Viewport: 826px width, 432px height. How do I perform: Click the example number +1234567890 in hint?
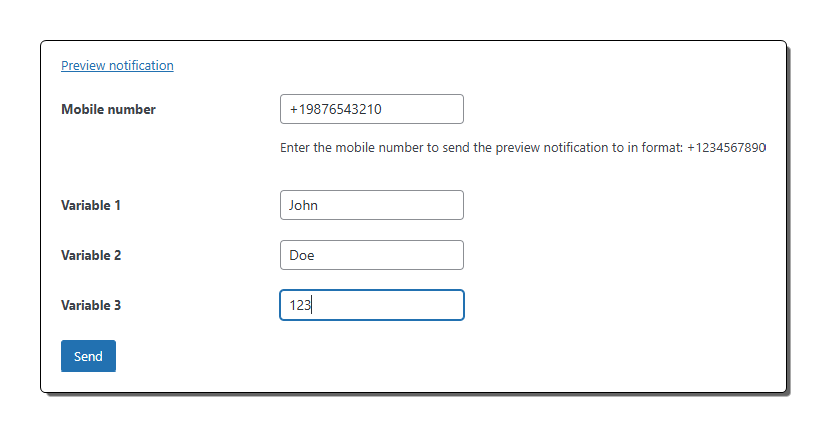pos(726,148)
